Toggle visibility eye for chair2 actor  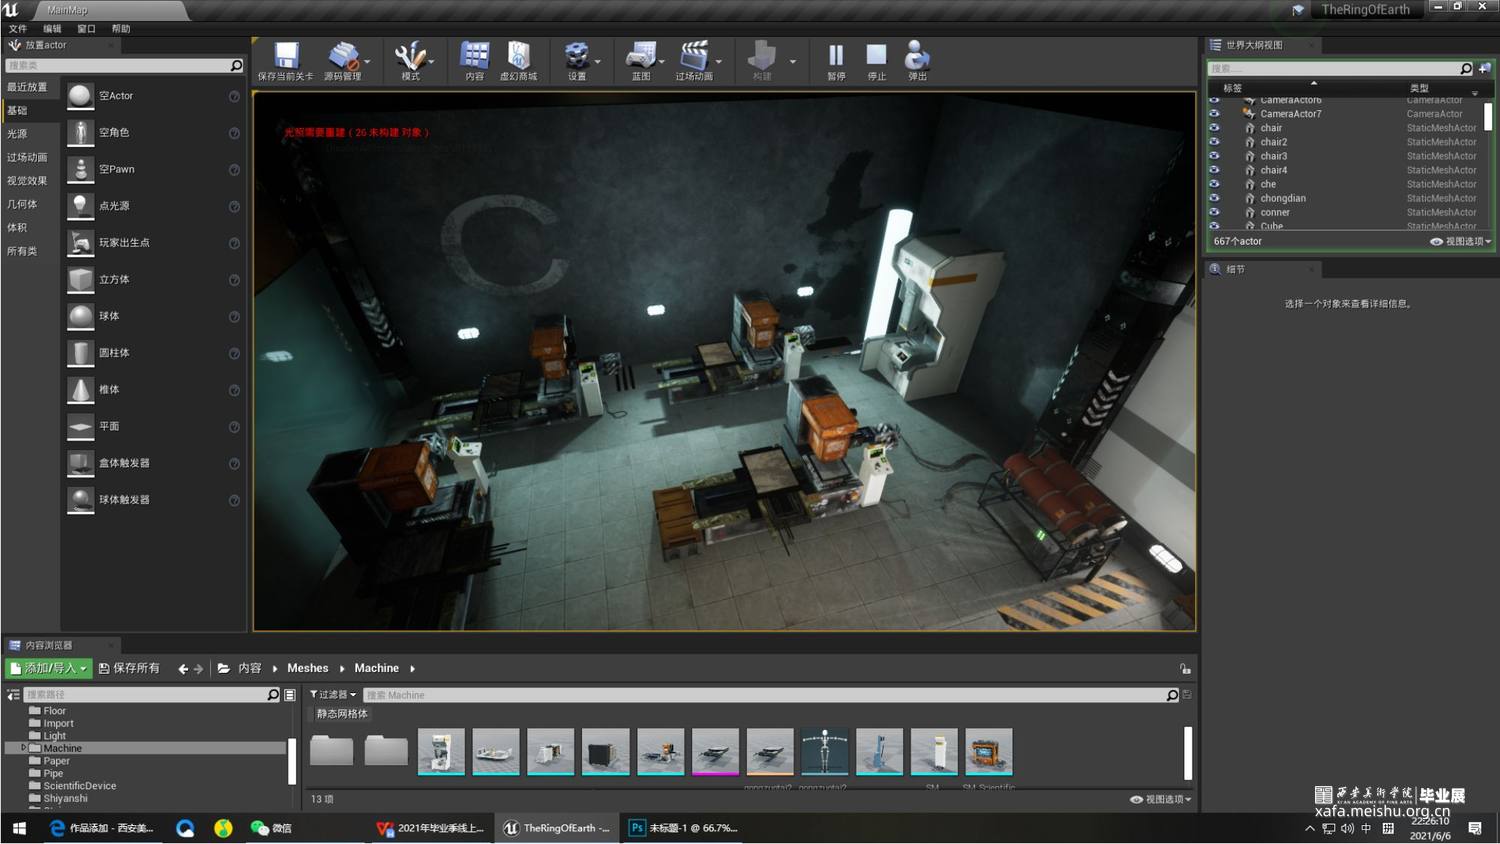1214,142
